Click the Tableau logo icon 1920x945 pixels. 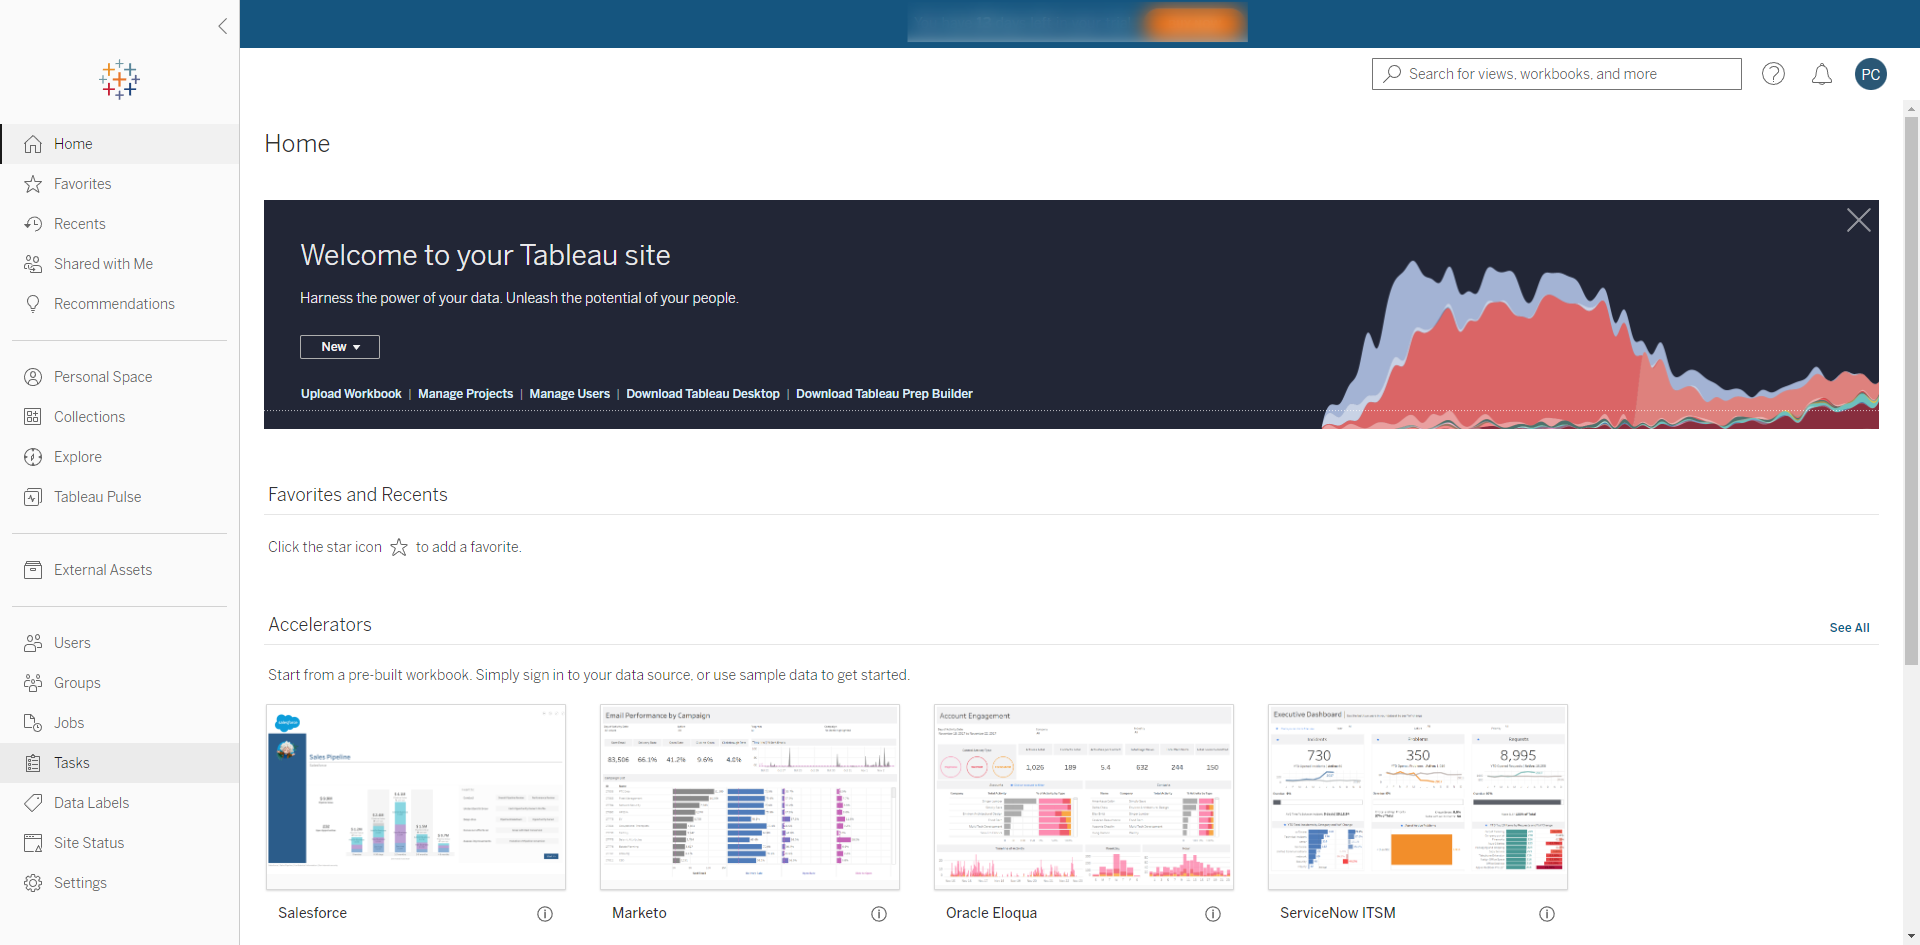click(x=119, y=79)
